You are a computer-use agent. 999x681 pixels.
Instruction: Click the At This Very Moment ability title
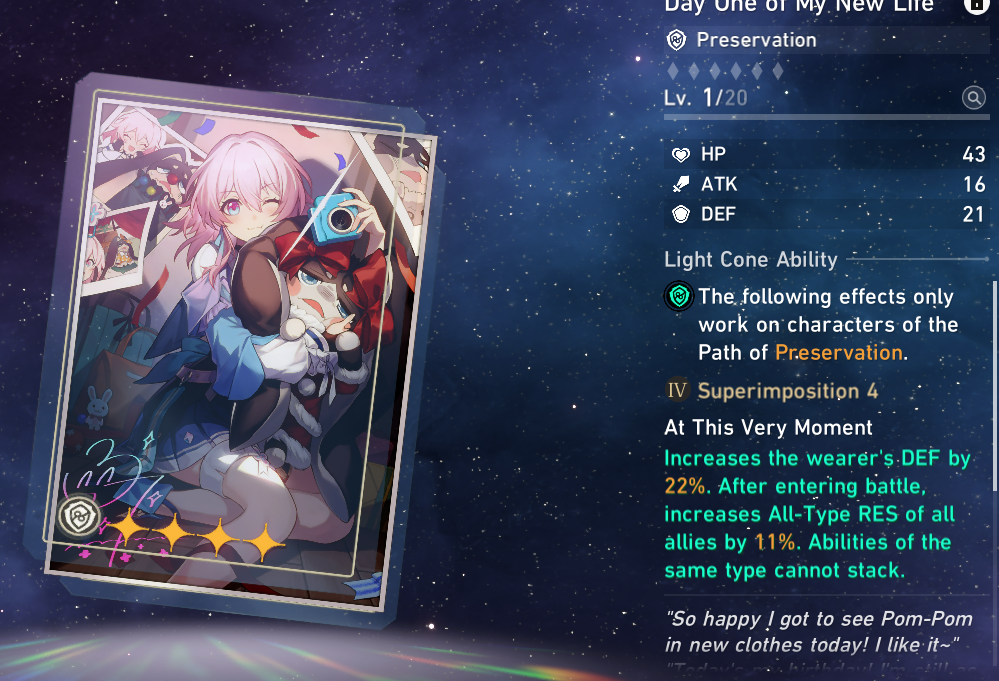click(x=768, y=427)
